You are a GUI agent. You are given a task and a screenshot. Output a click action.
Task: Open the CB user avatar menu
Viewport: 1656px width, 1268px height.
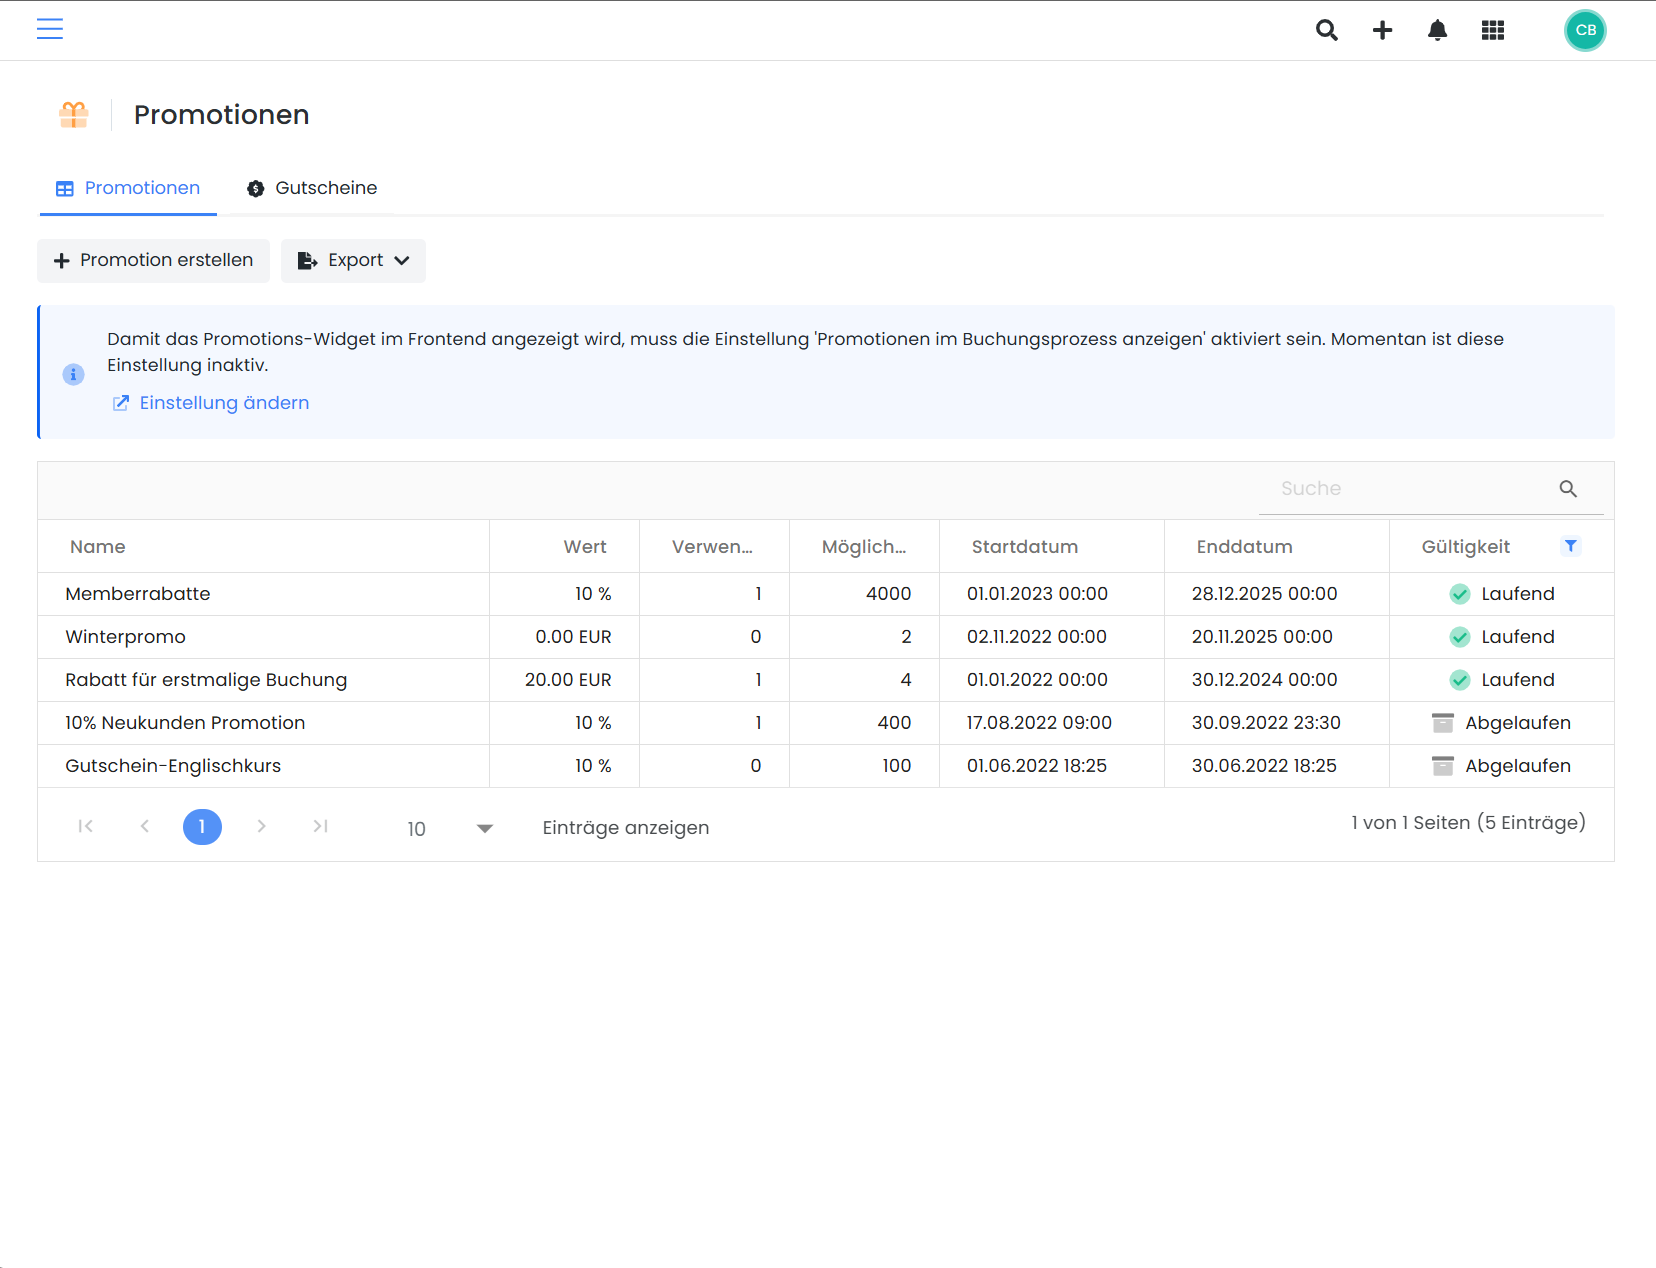point(1585,30)
